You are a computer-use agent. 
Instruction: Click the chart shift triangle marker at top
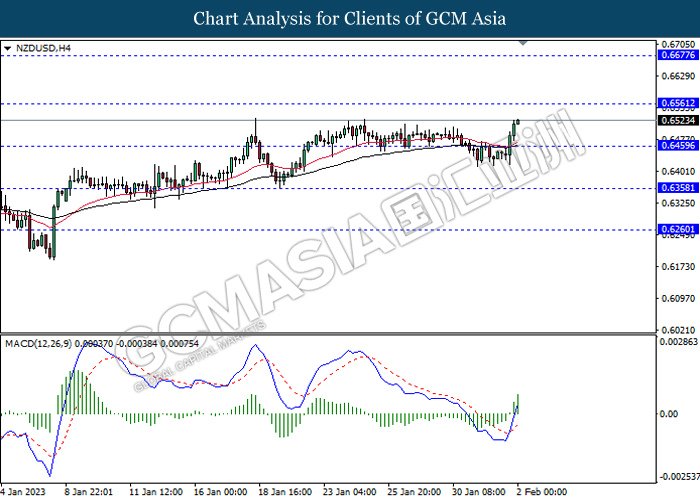(x=523, y=43)
